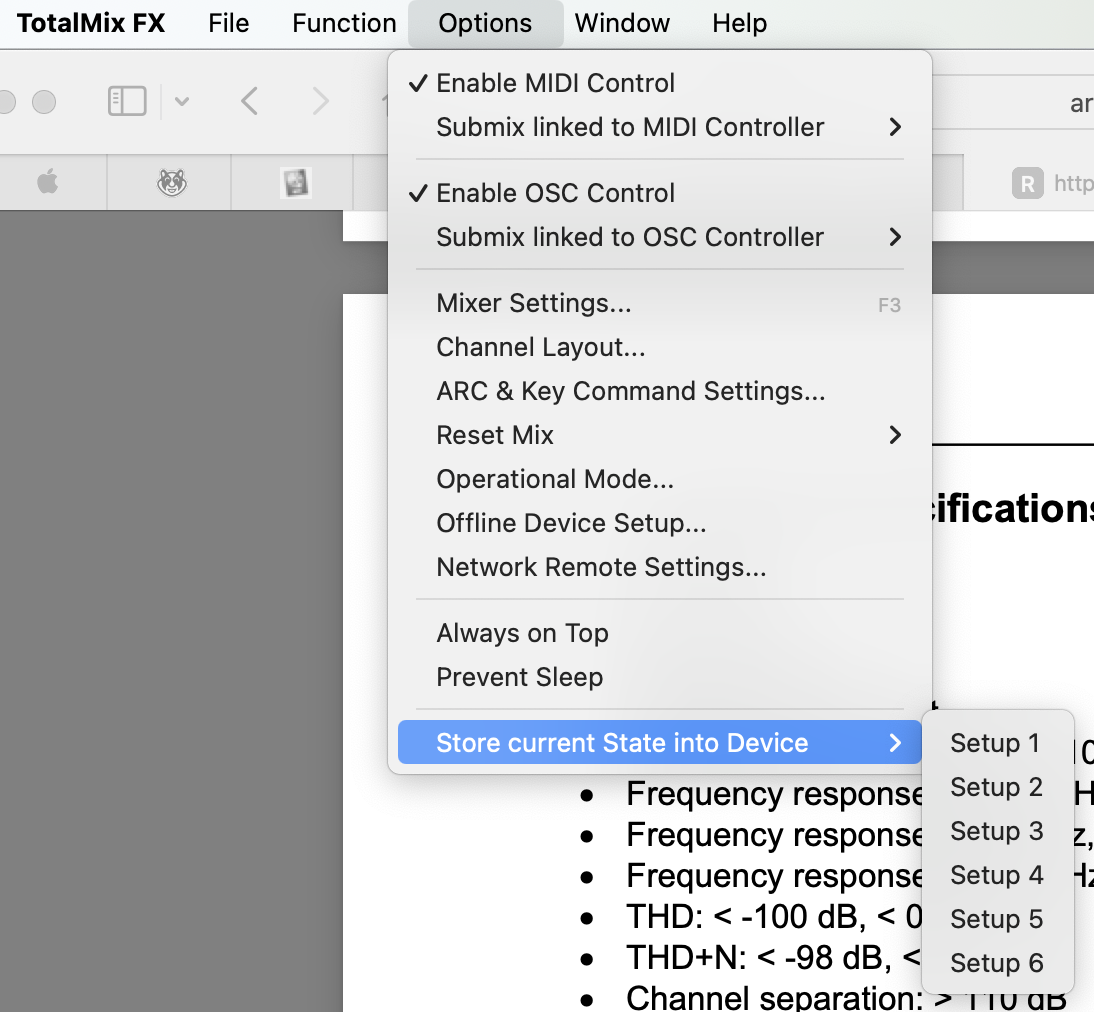Expand the Reset Mix submenu

click(659, 435)
